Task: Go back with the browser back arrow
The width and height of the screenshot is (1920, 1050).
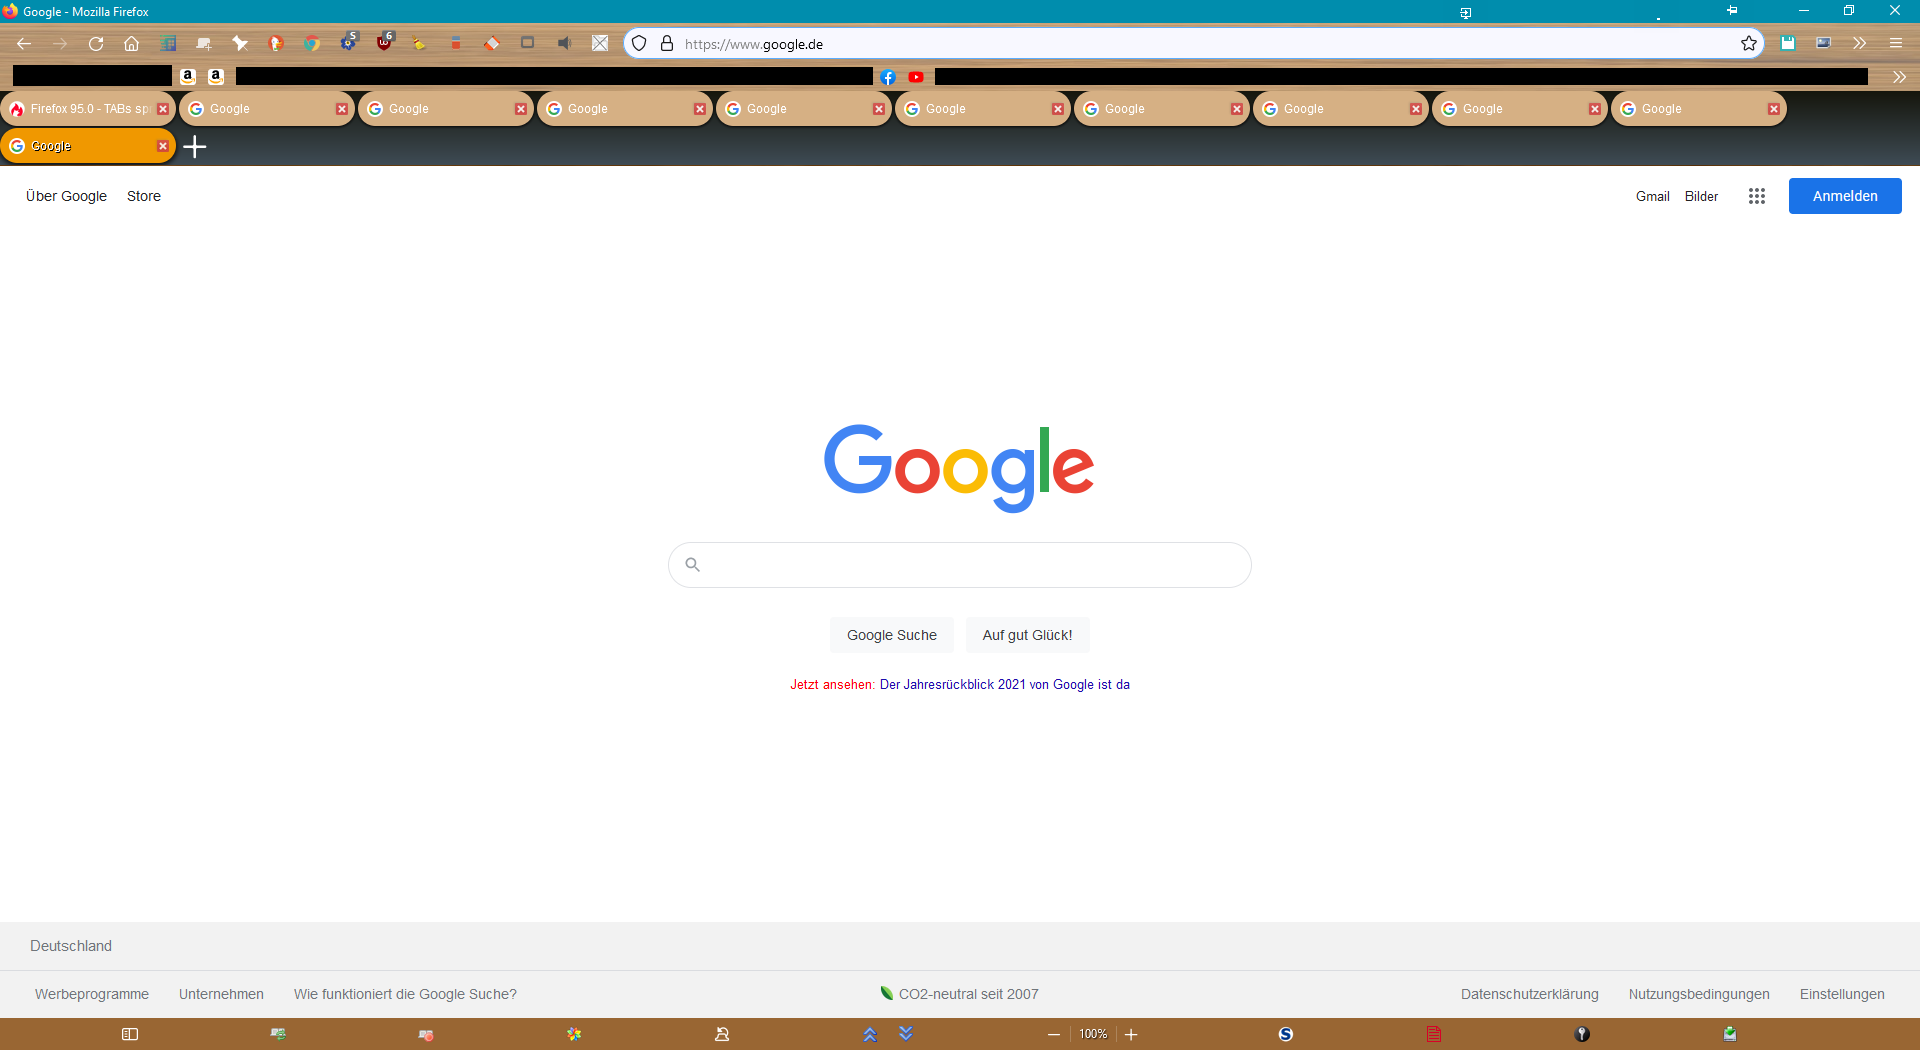Action: [24, 44]
